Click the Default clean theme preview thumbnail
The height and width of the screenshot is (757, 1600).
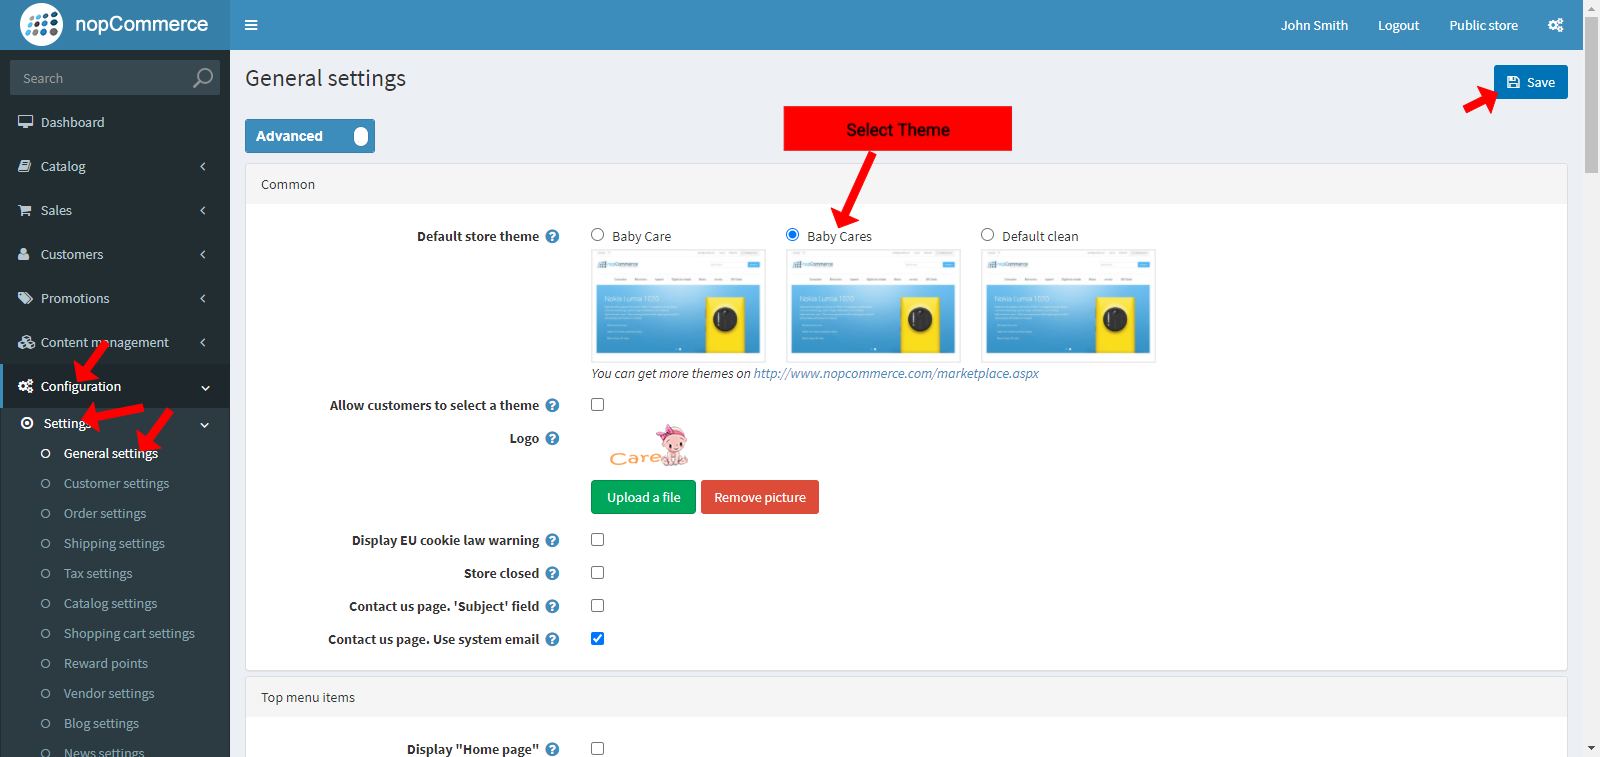coord(1068,305)
